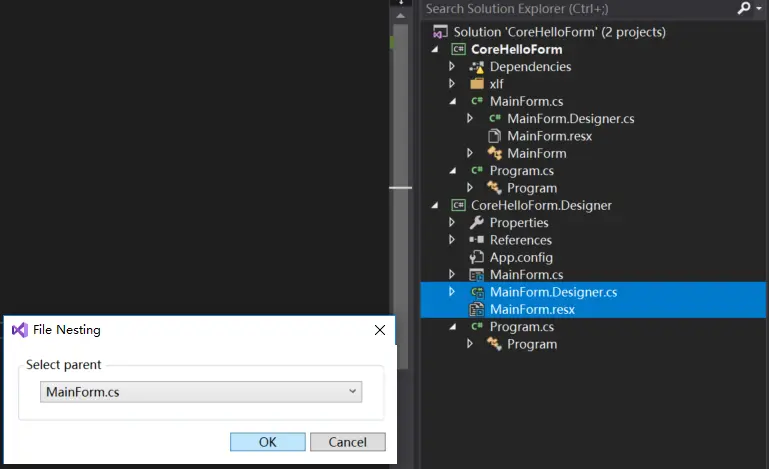
Task: Click the xlf folder icon
Action: (x=477, y=84)
